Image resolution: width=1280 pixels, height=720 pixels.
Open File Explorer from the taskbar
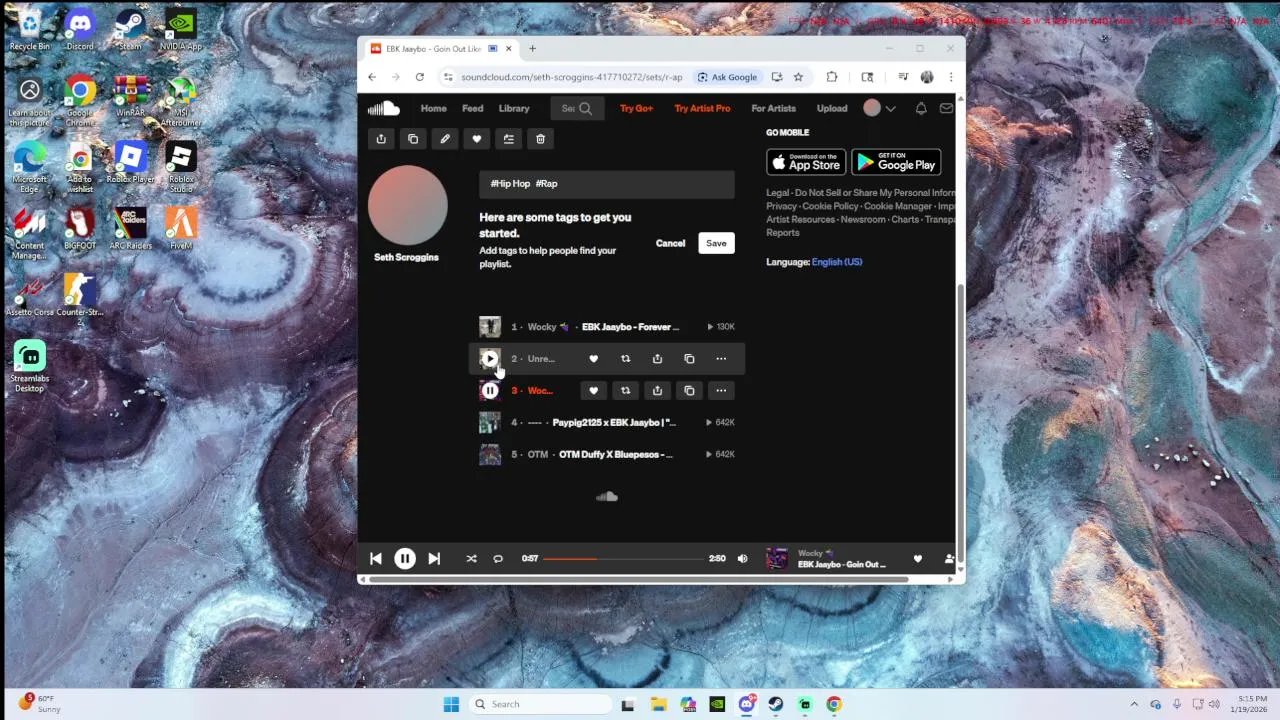tap(658, 704)
